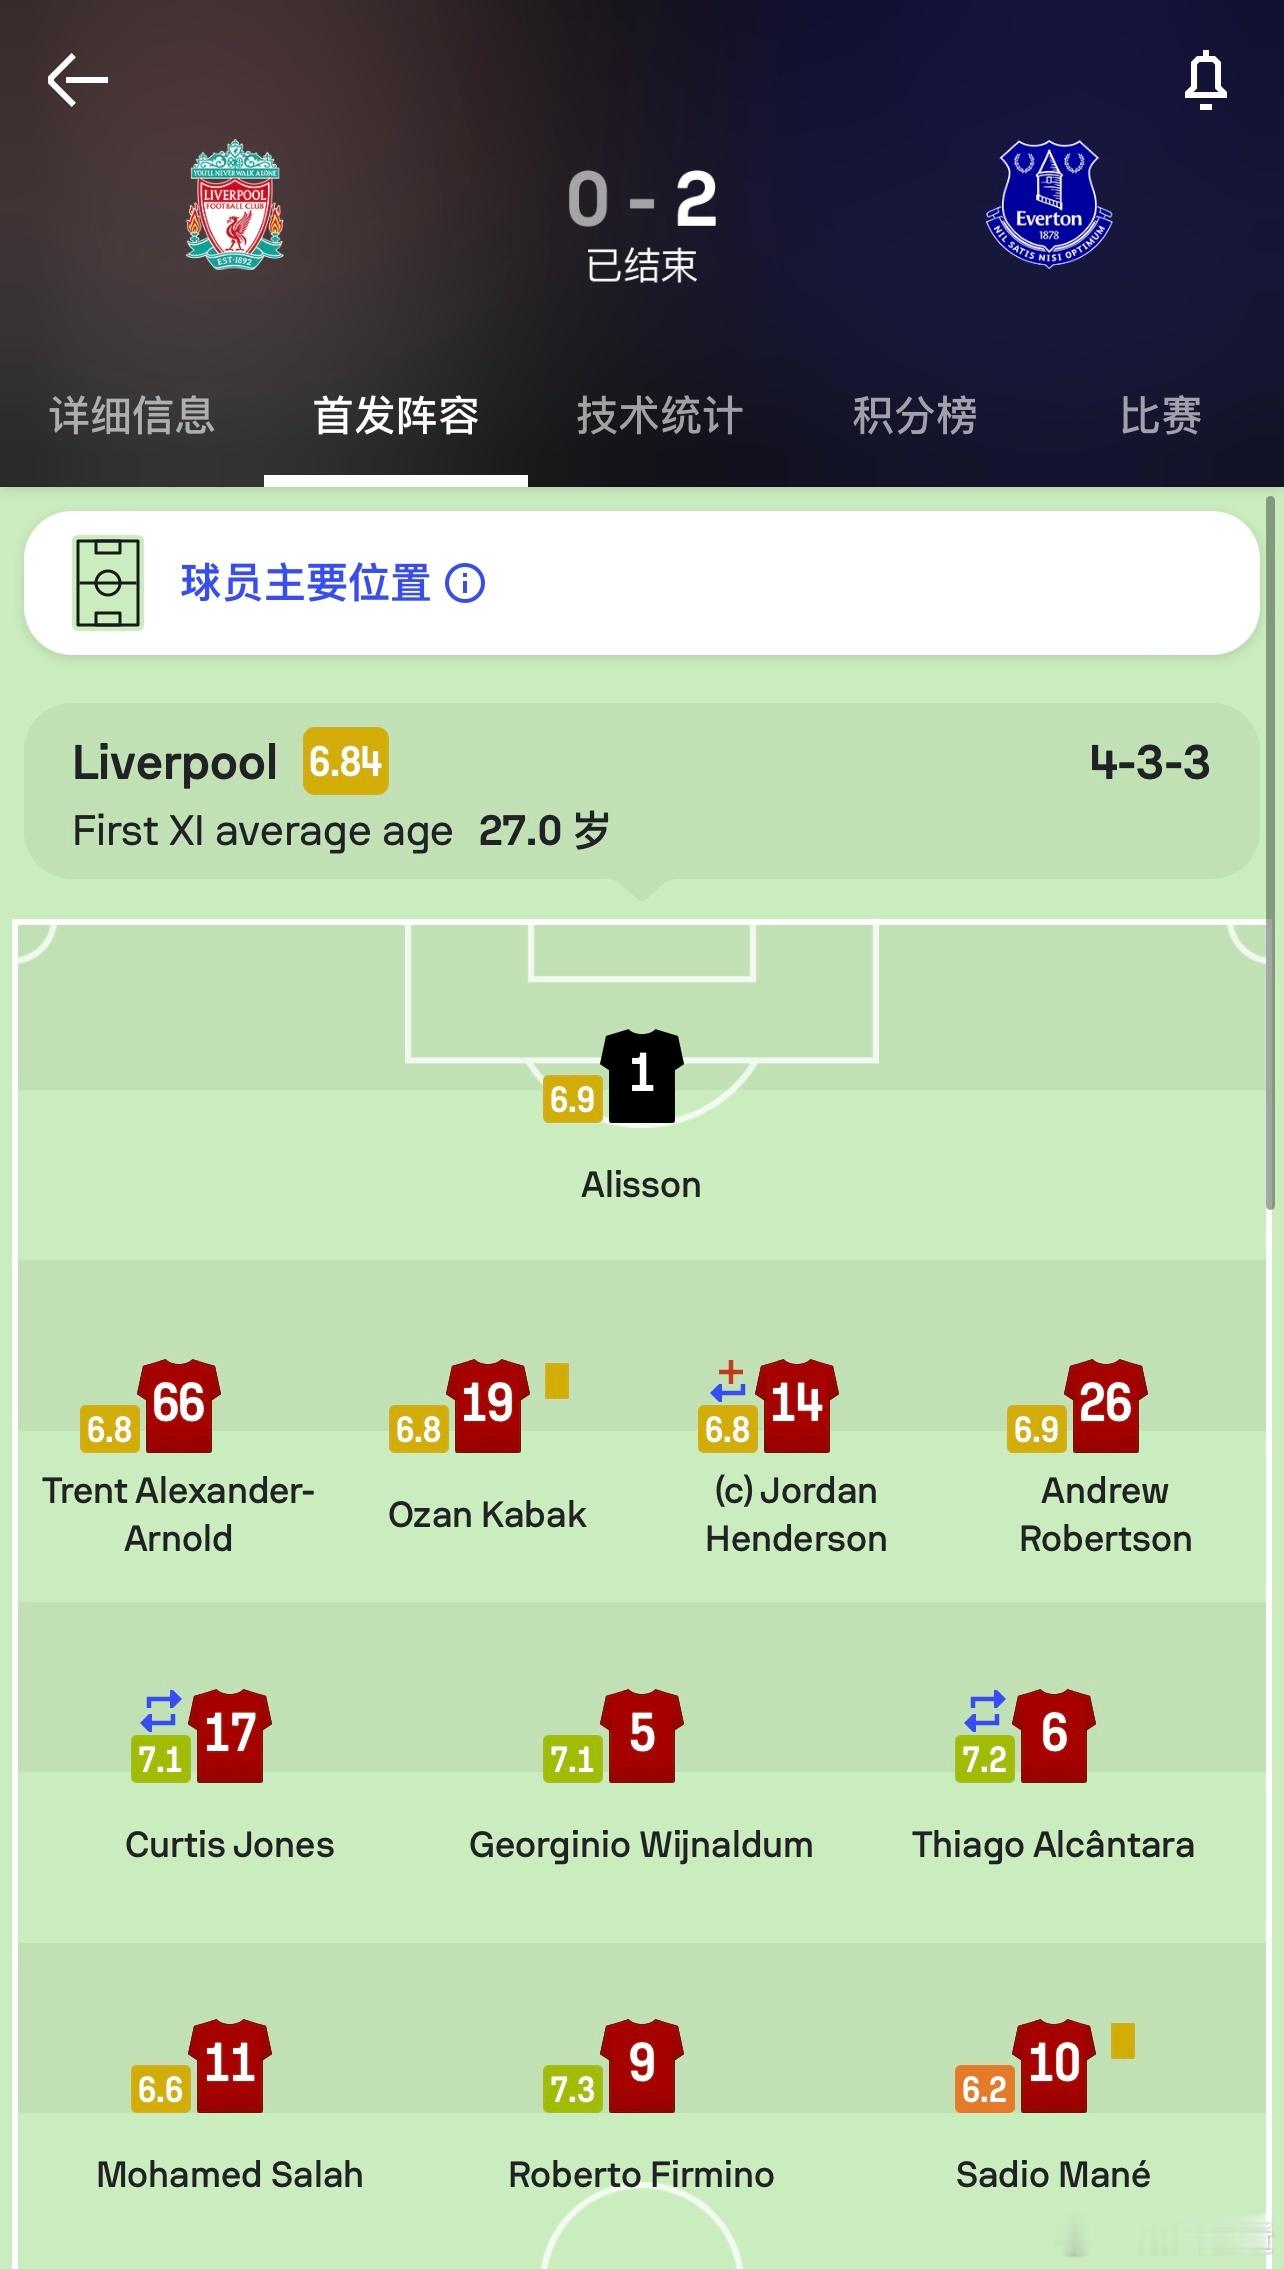Open the 详细信息 tab
Viewport: 1284px width, 2269px height.
click(x=132, y=416)
